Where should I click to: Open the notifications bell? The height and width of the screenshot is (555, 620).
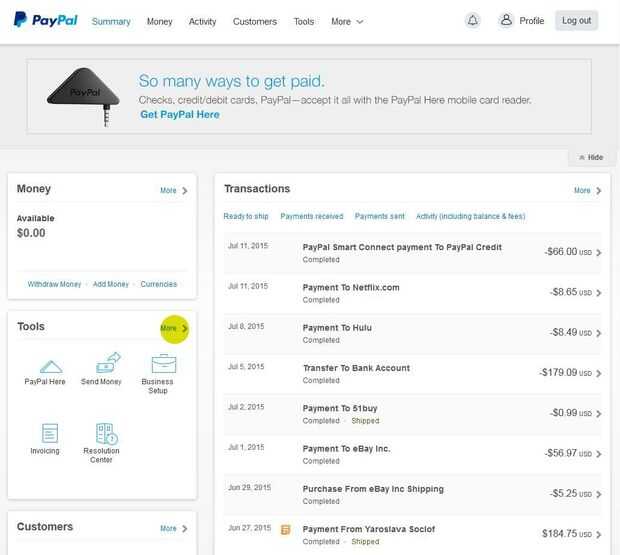pyautogui.click(x=473, y=21)
